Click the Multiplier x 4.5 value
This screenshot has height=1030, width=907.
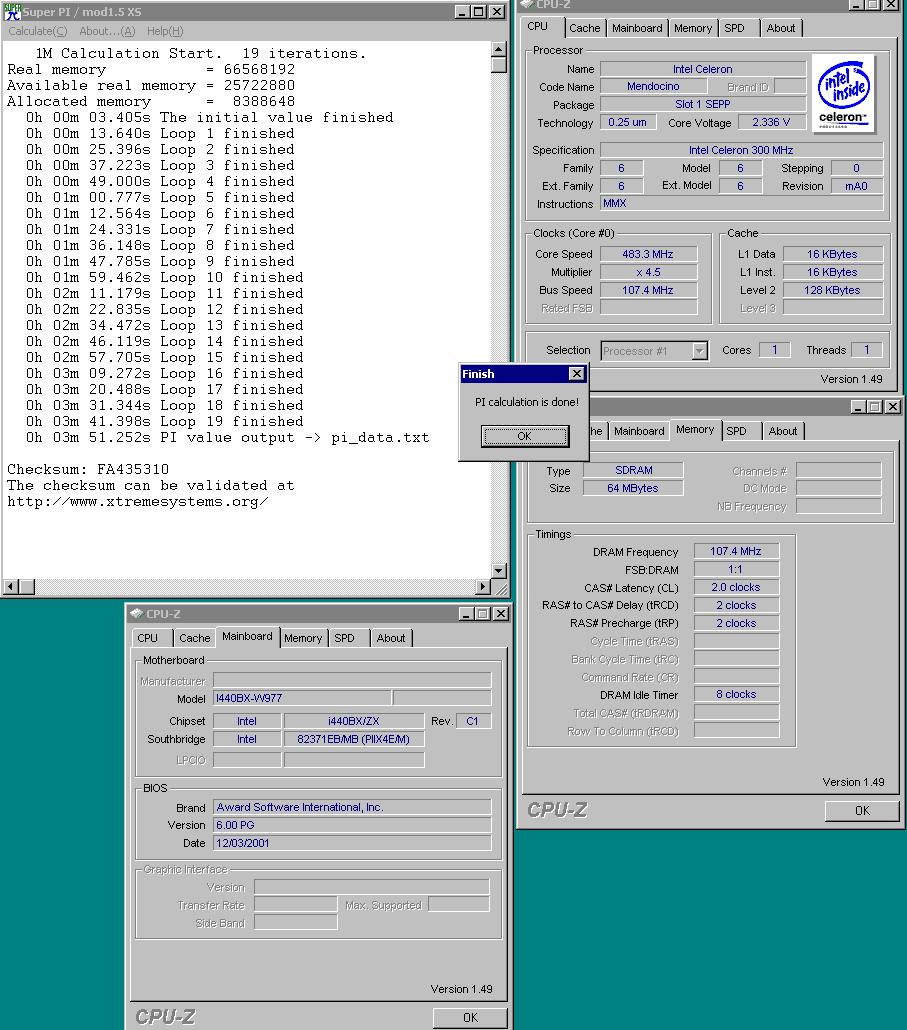click(648, 272)
